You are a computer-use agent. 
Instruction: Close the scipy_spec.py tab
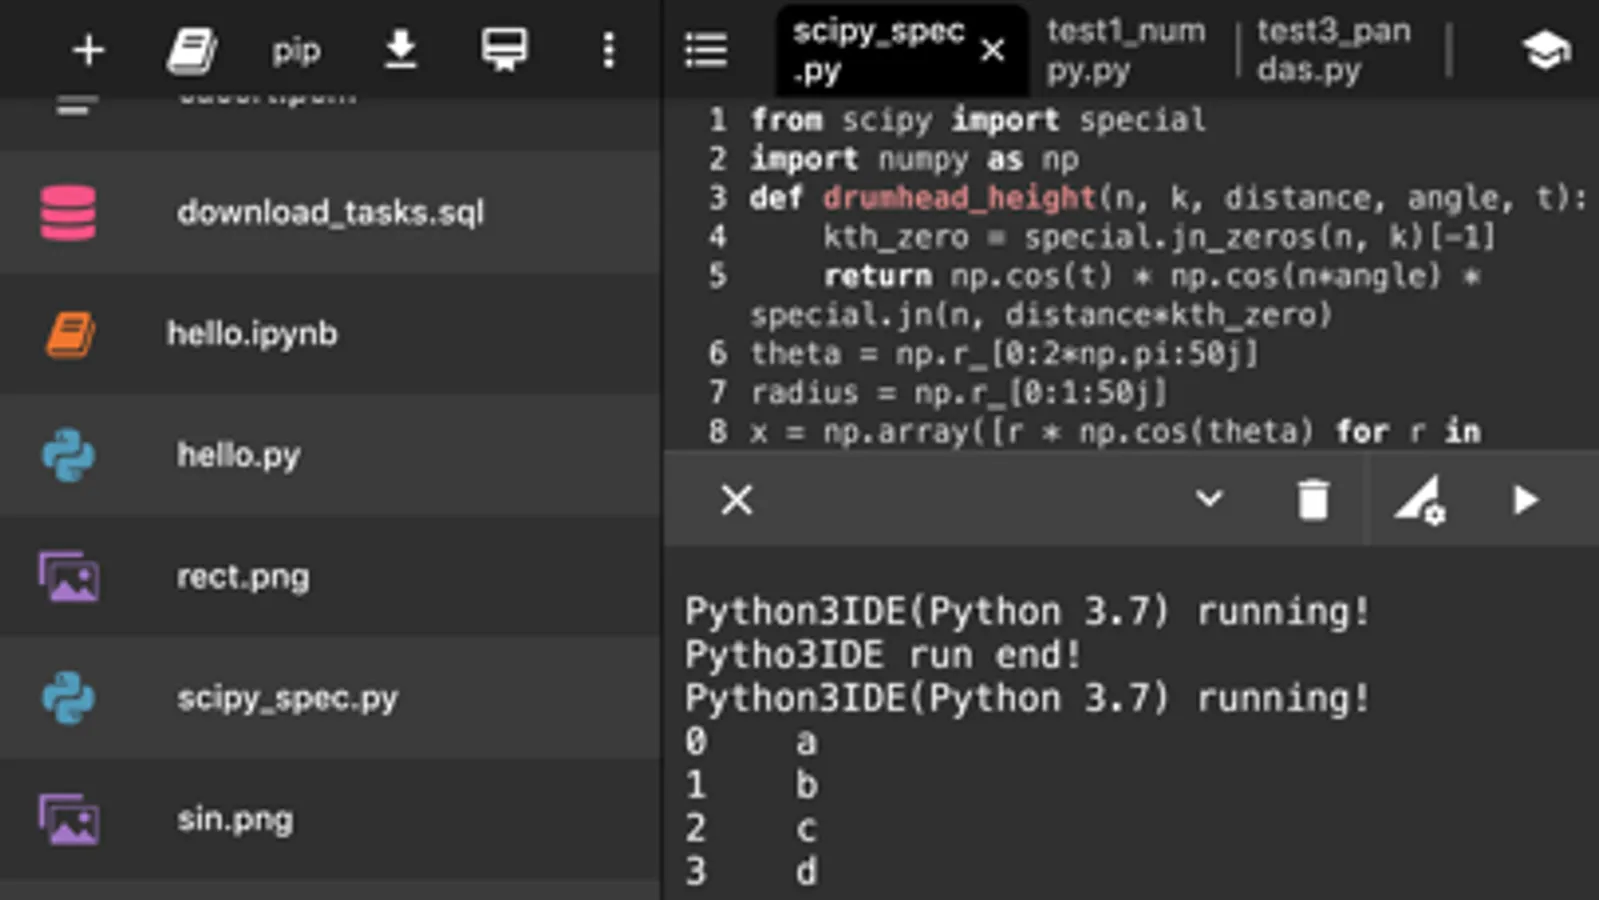coord(992,50)
